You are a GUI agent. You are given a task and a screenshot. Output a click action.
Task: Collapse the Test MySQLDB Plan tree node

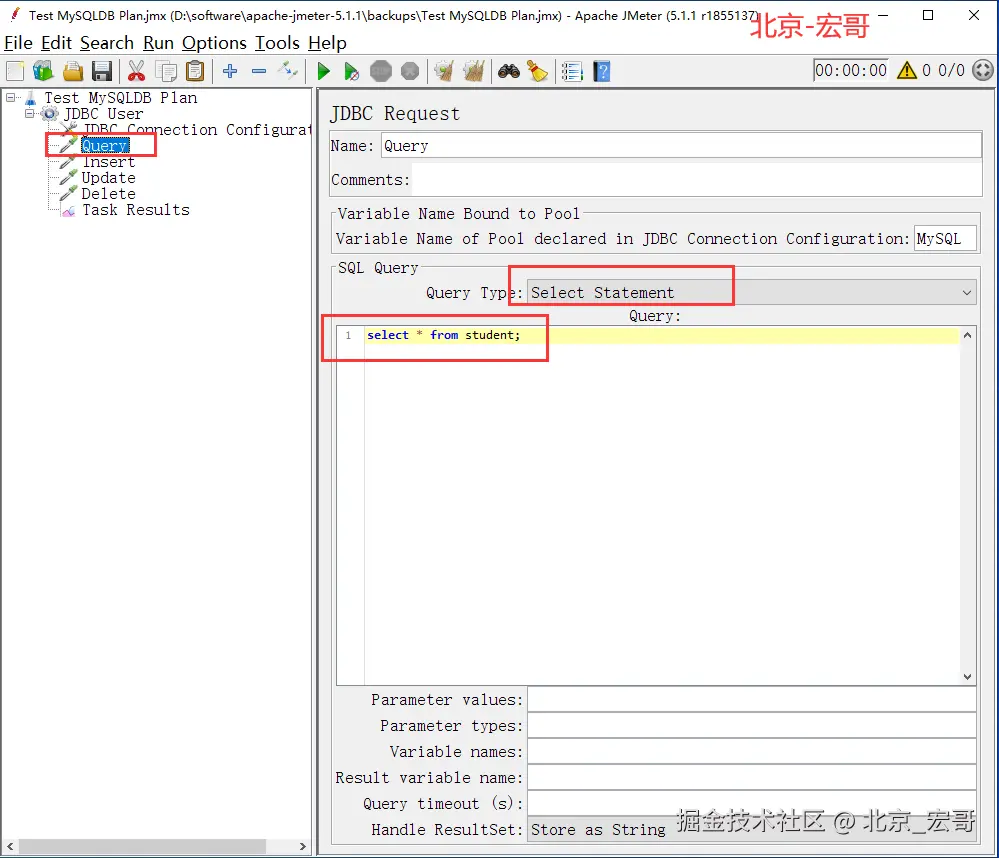(11, 97)
